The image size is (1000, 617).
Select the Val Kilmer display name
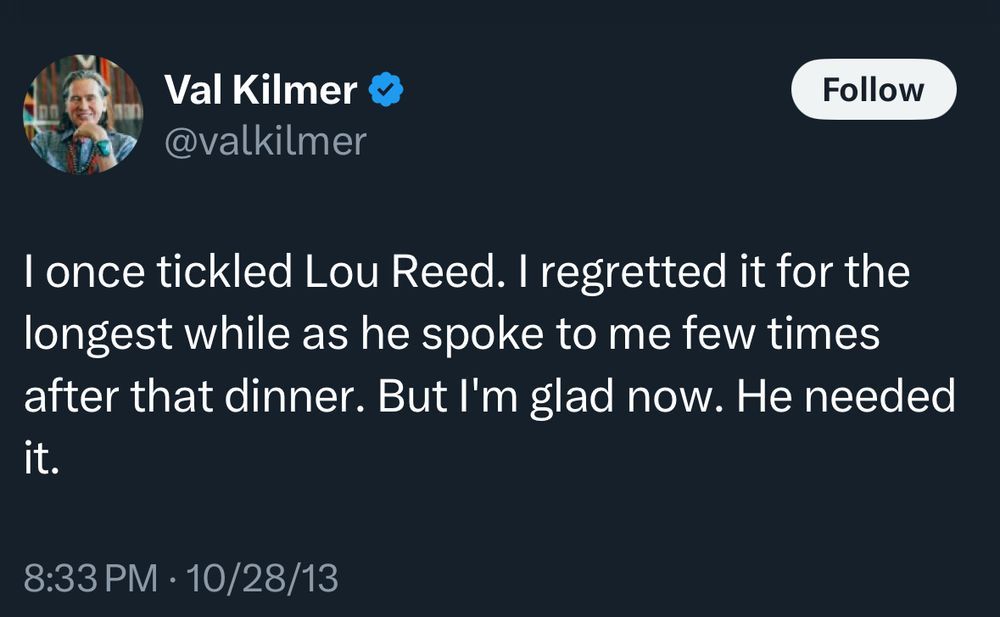[260, 91]
